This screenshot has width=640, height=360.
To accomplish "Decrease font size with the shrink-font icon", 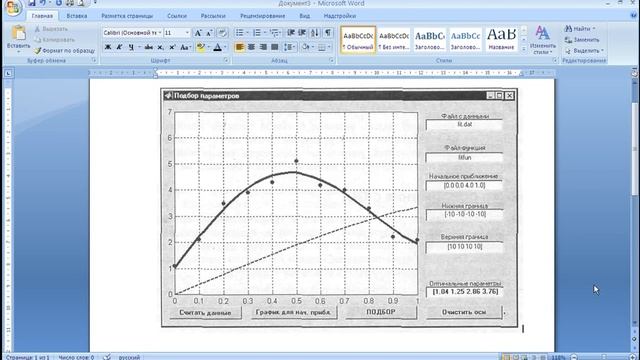I will coord(209,33).
